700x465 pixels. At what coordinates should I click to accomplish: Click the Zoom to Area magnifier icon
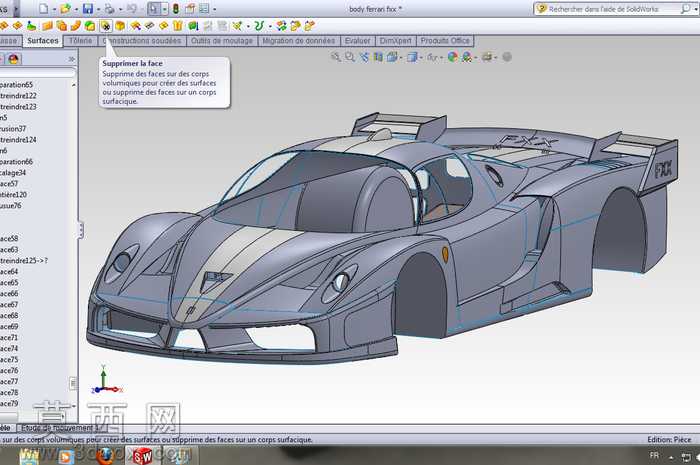pyautogui.click(x=350, y=57)
